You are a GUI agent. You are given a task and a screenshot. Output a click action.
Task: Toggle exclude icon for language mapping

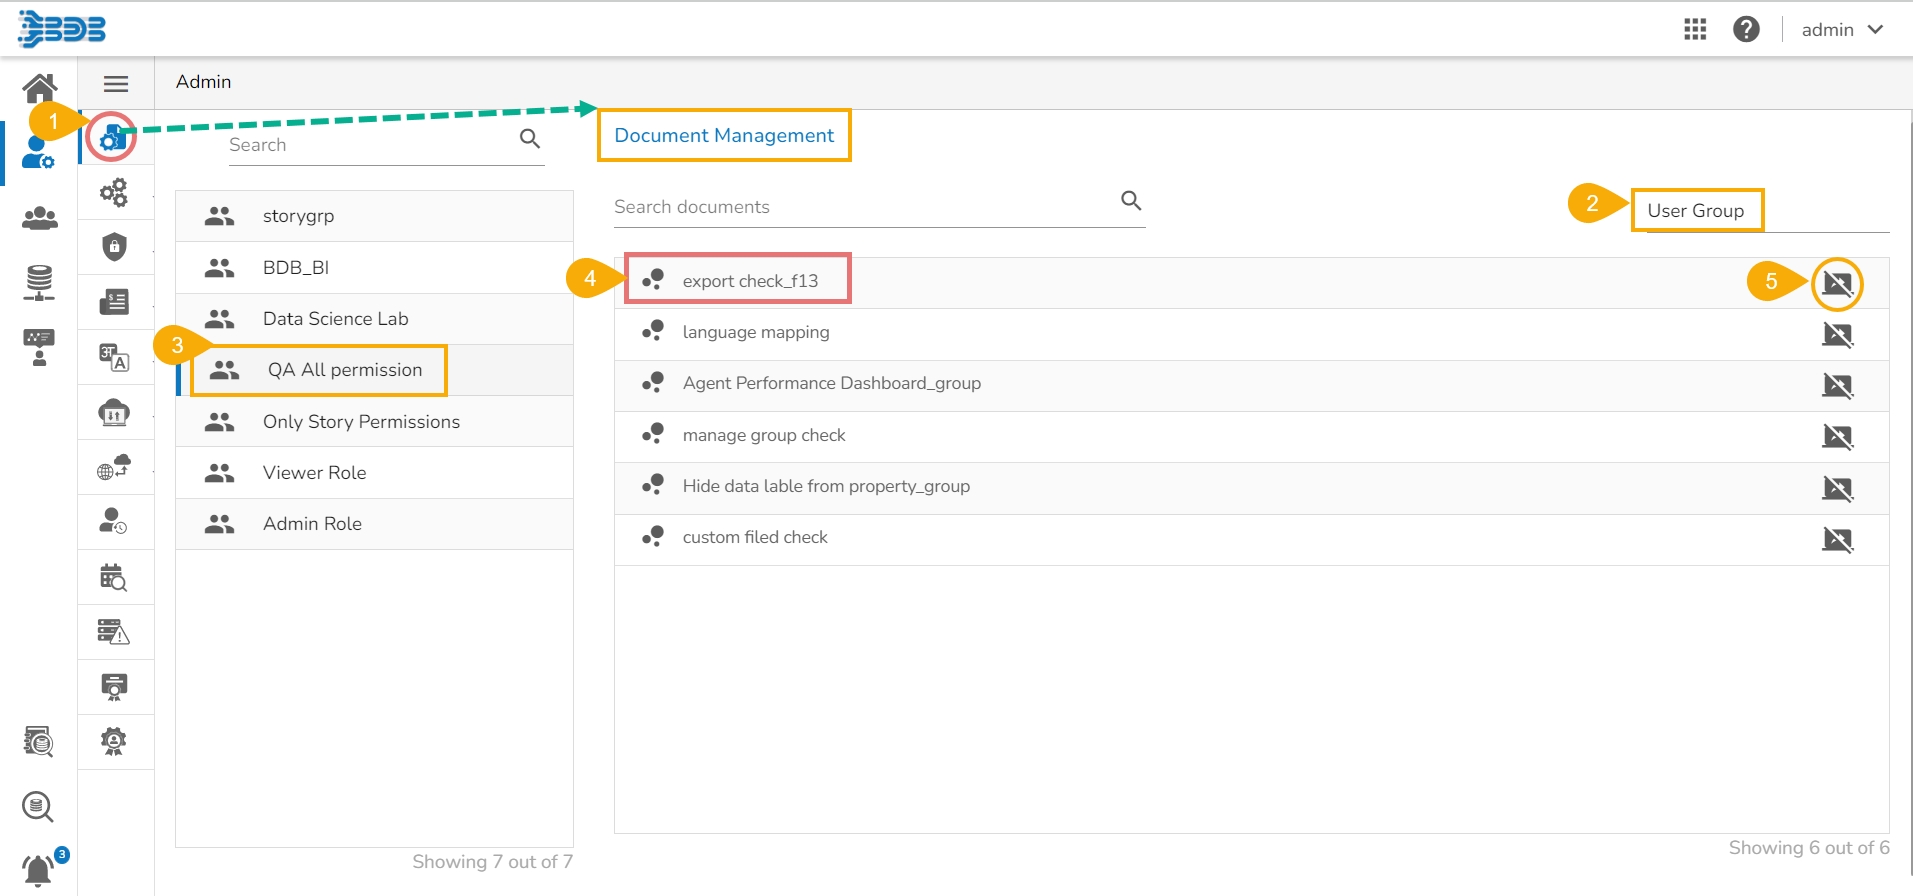point(1837,334)
